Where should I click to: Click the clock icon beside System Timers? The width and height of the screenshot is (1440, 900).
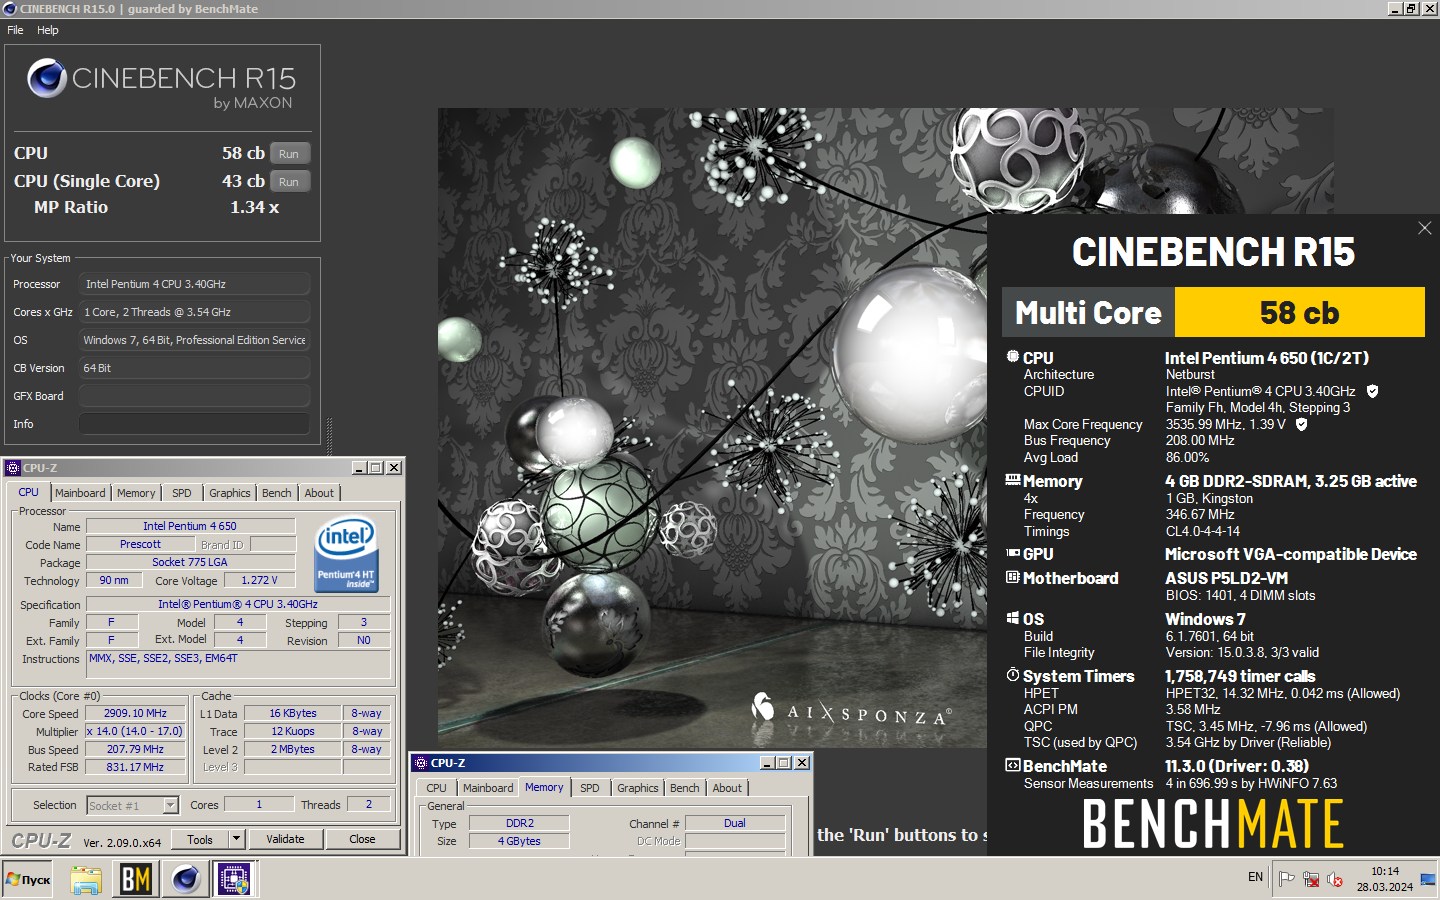(1012, 675)
